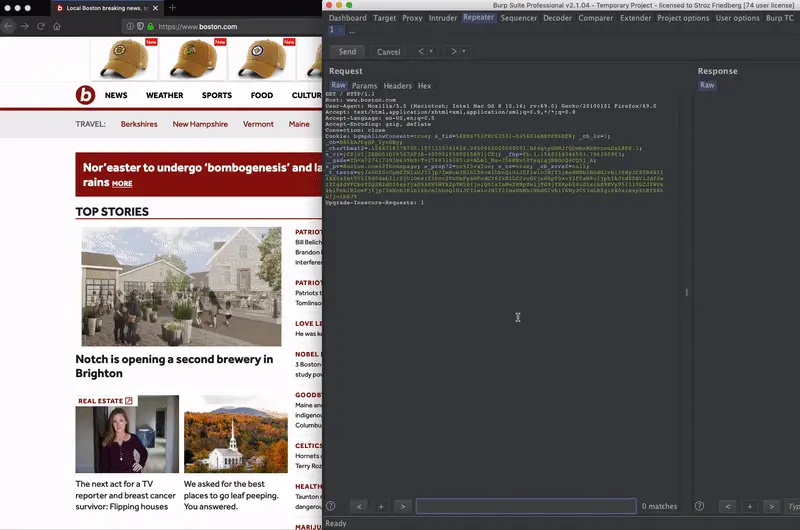Click the request search text field
800x530 pixels.
point(525,506)
